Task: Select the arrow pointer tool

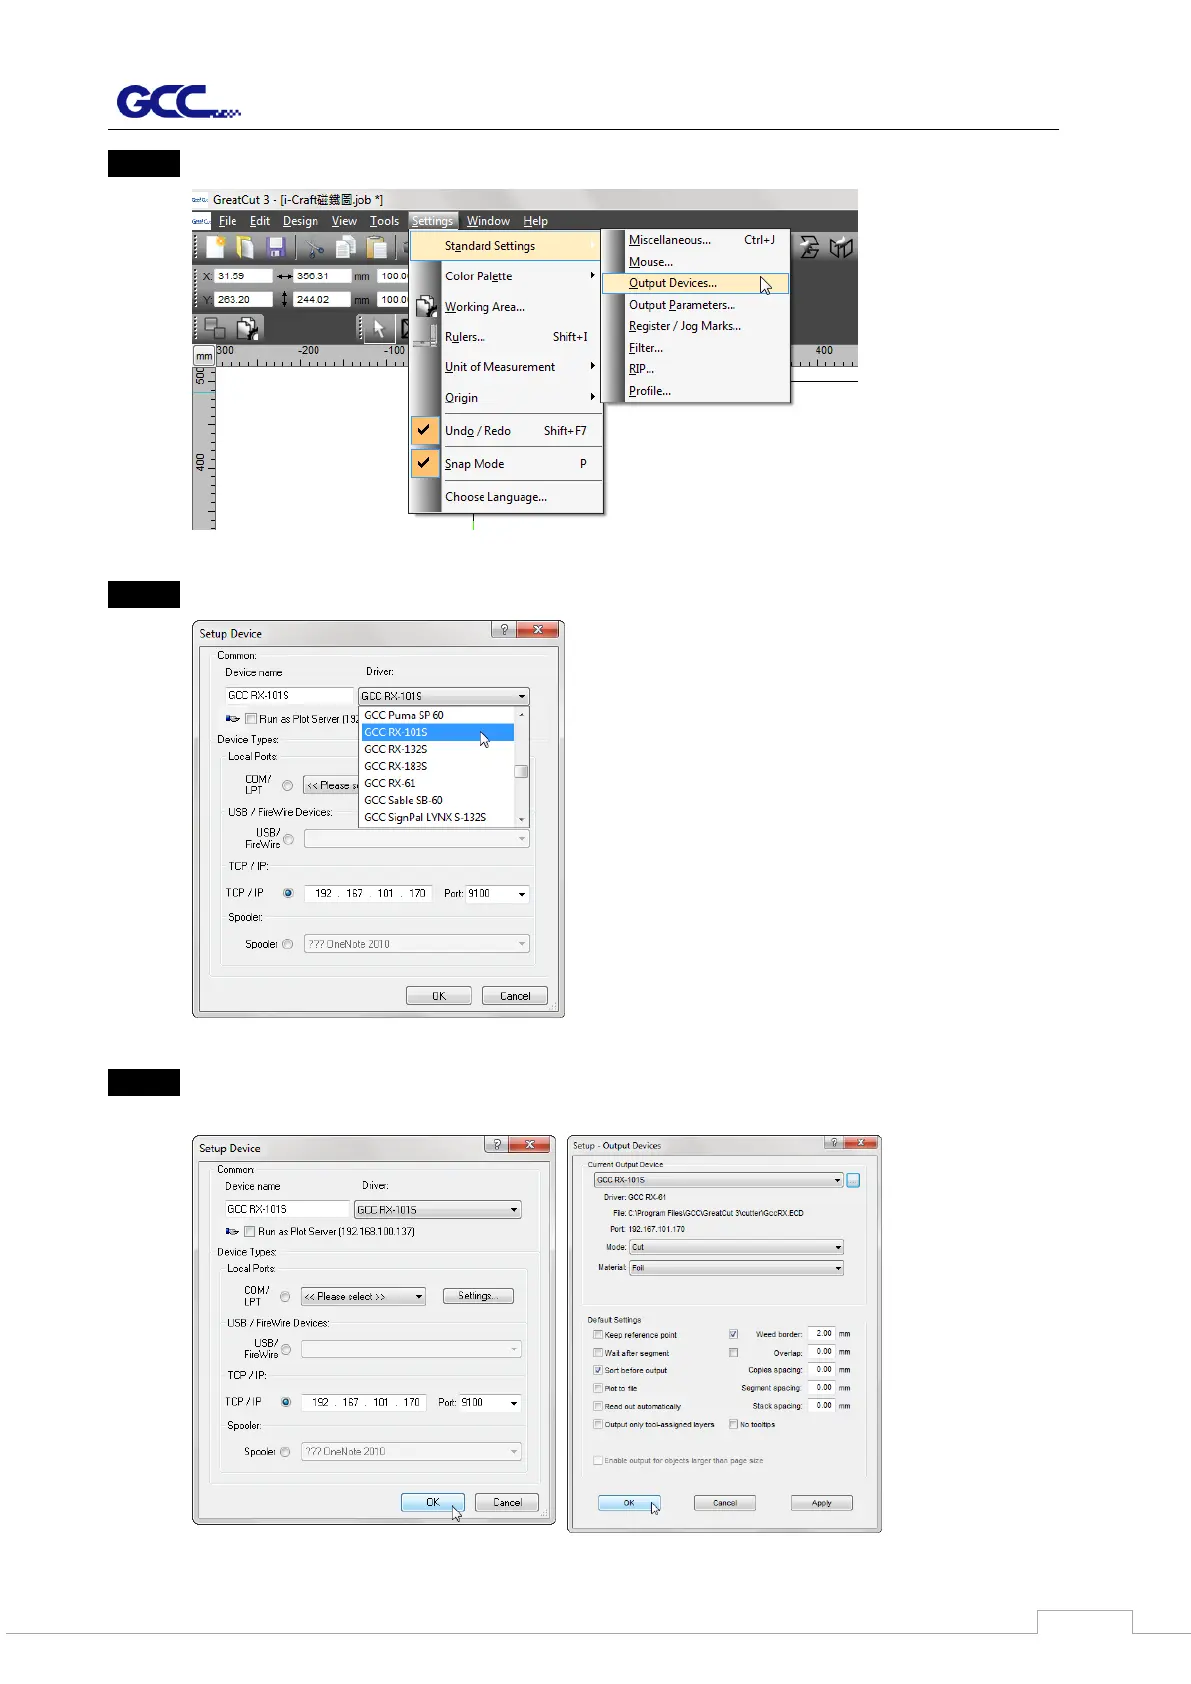Action: tap(379, 328)
